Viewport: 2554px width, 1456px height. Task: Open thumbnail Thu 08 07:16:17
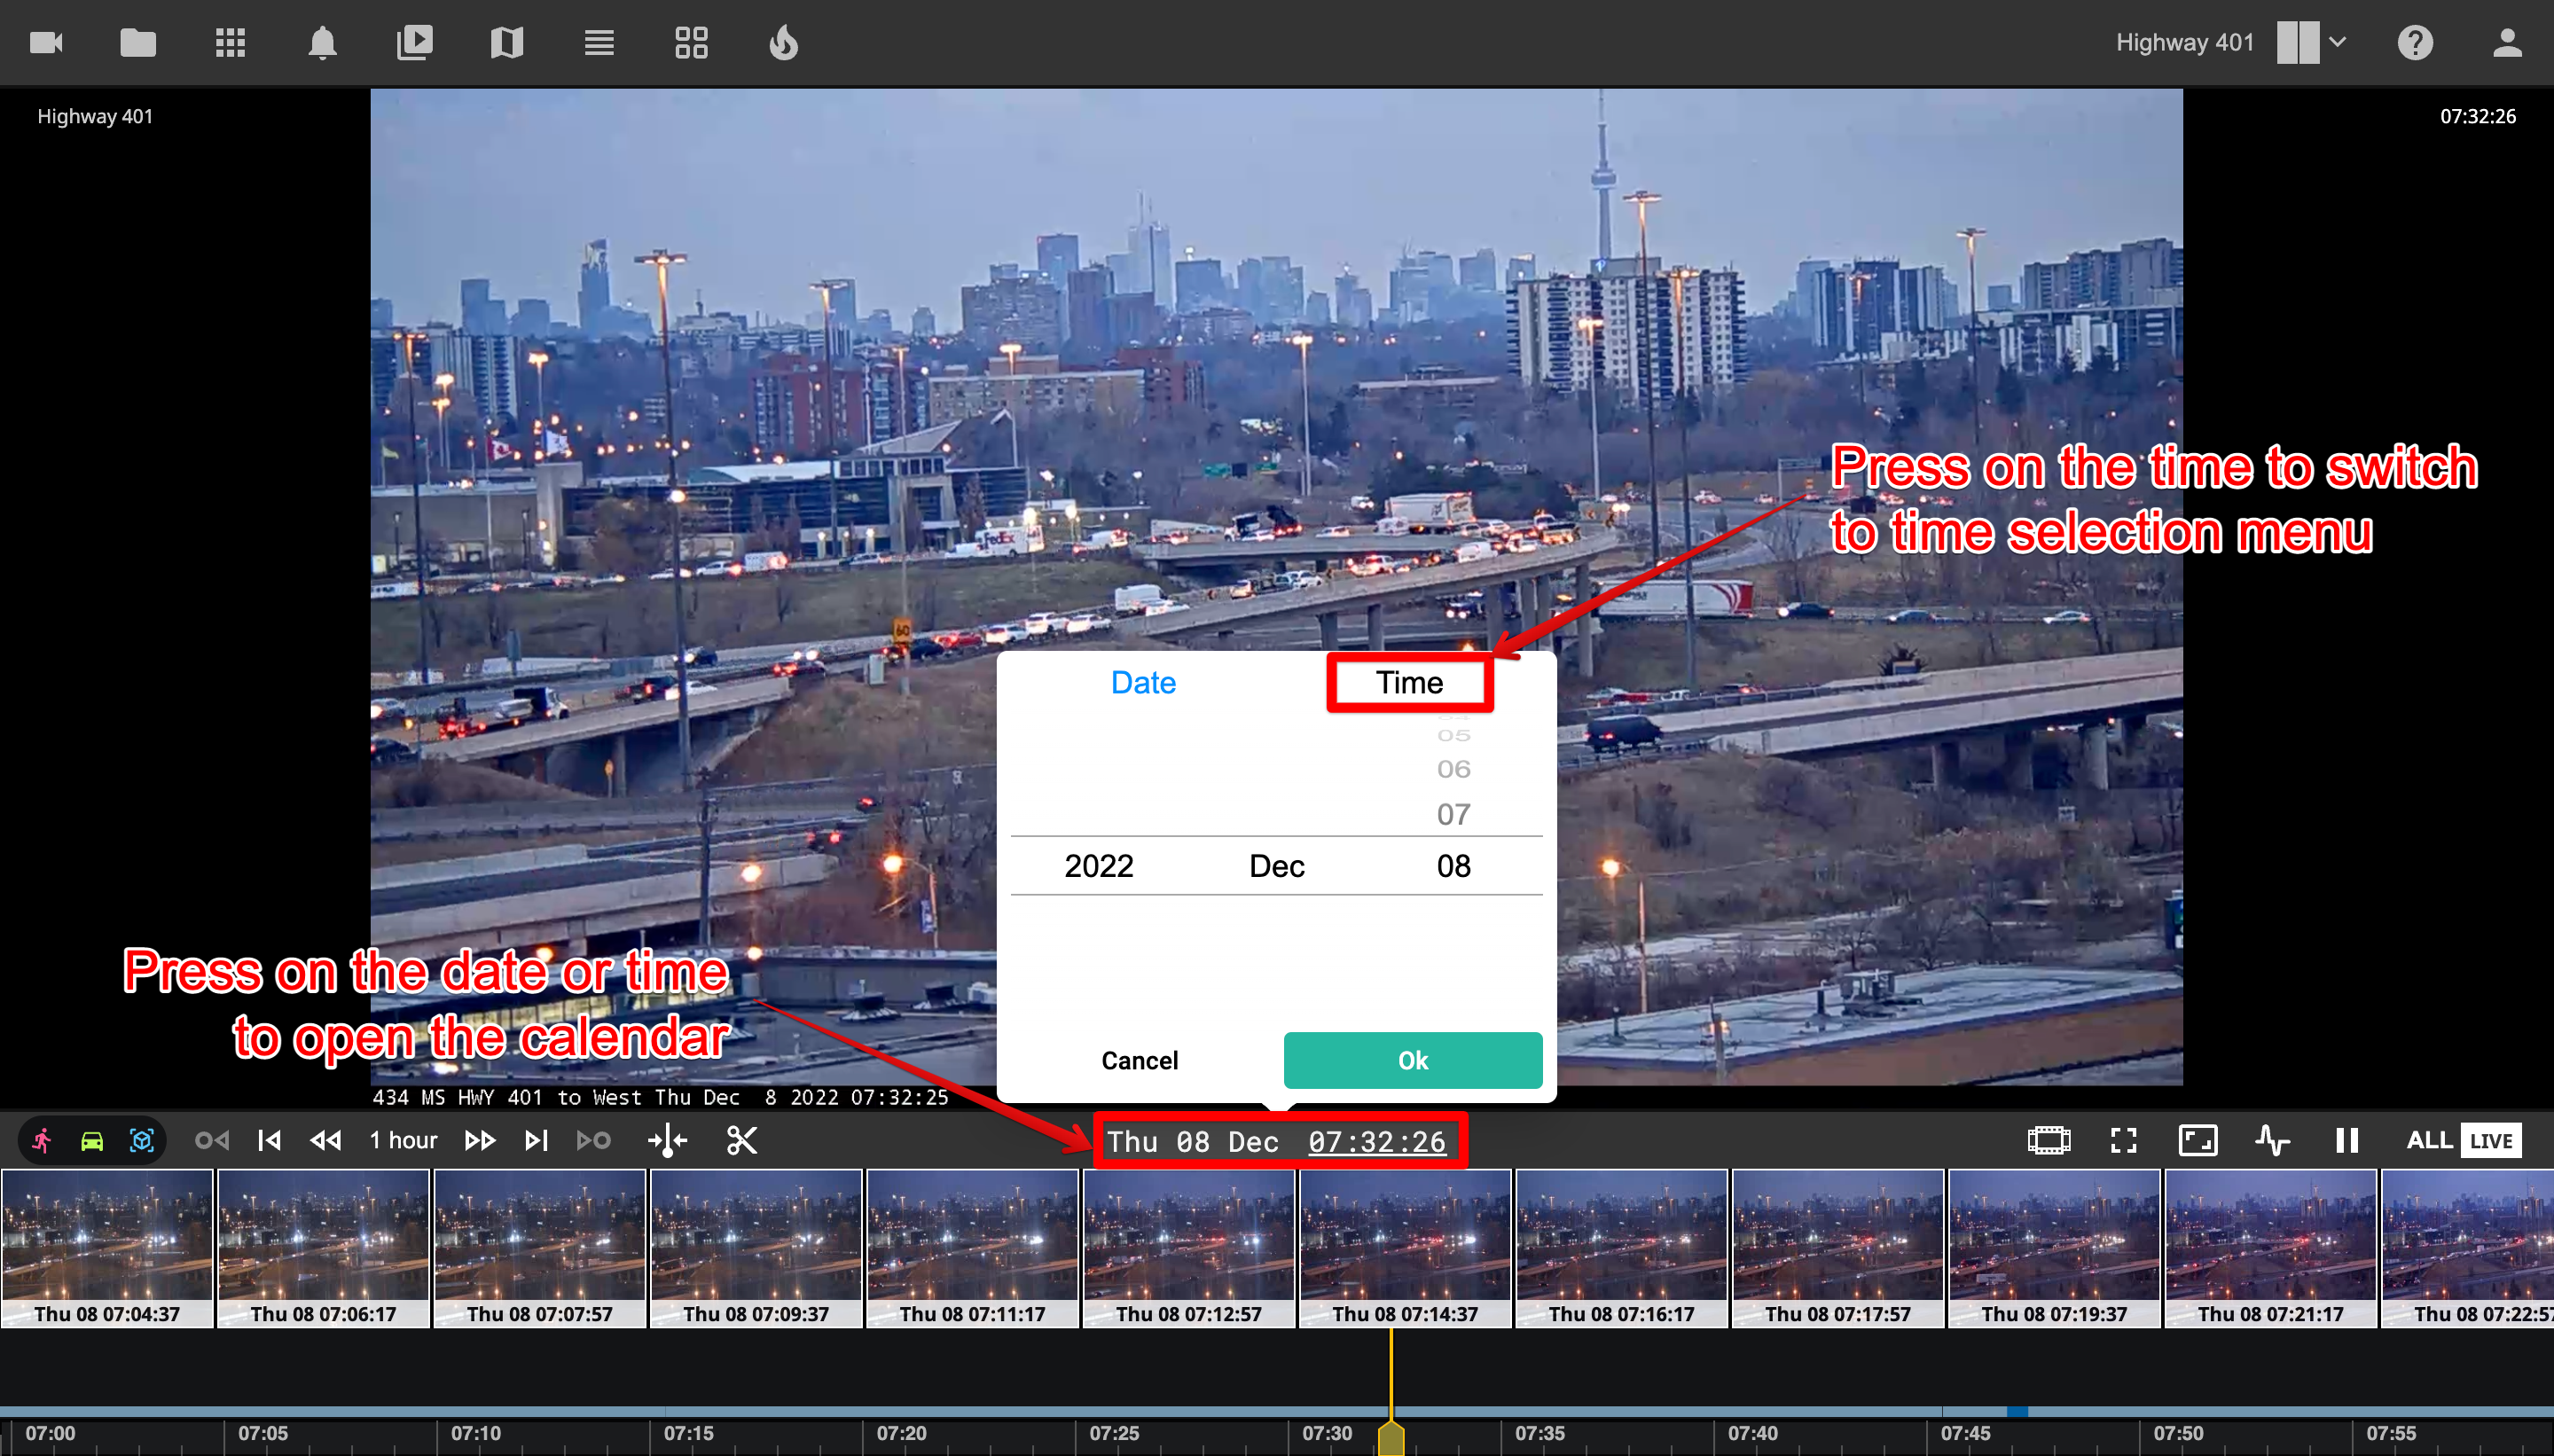click(1622, 1248)
